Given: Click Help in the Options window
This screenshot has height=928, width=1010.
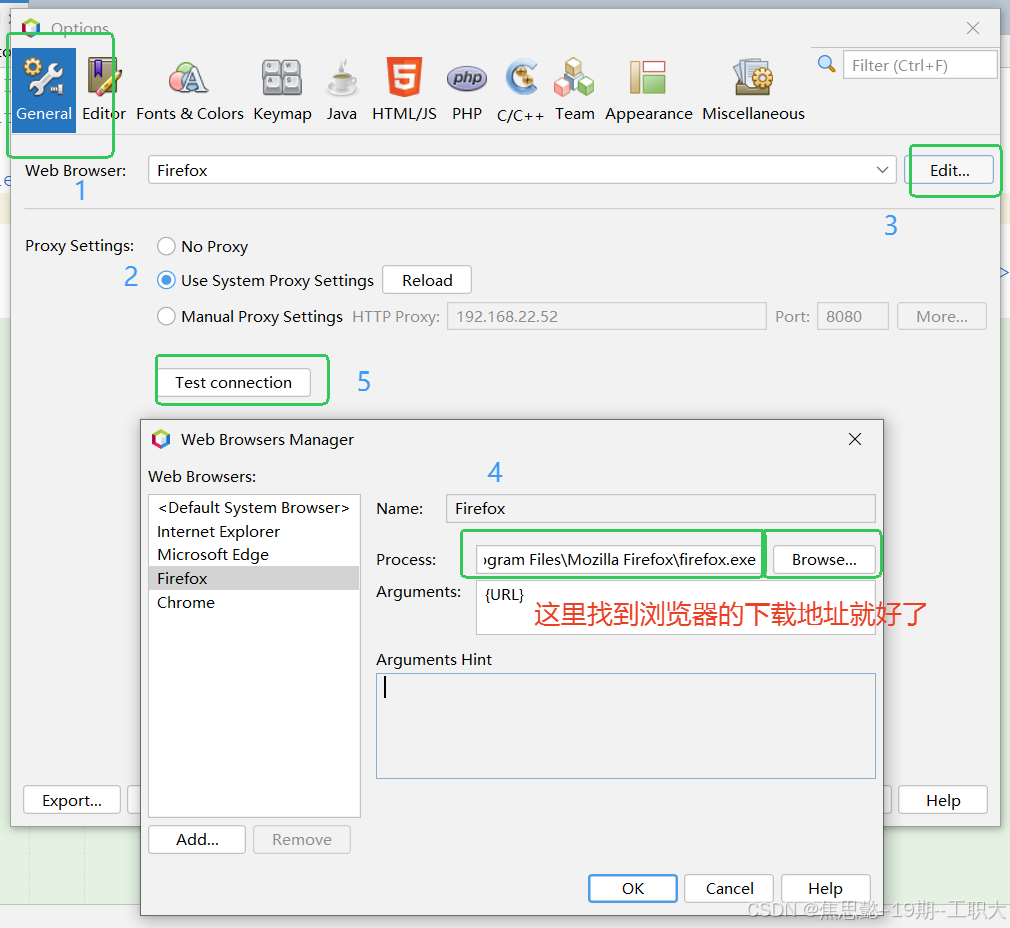Looking at the screenshot, I should pyautogui.click(x=943, y=800).
